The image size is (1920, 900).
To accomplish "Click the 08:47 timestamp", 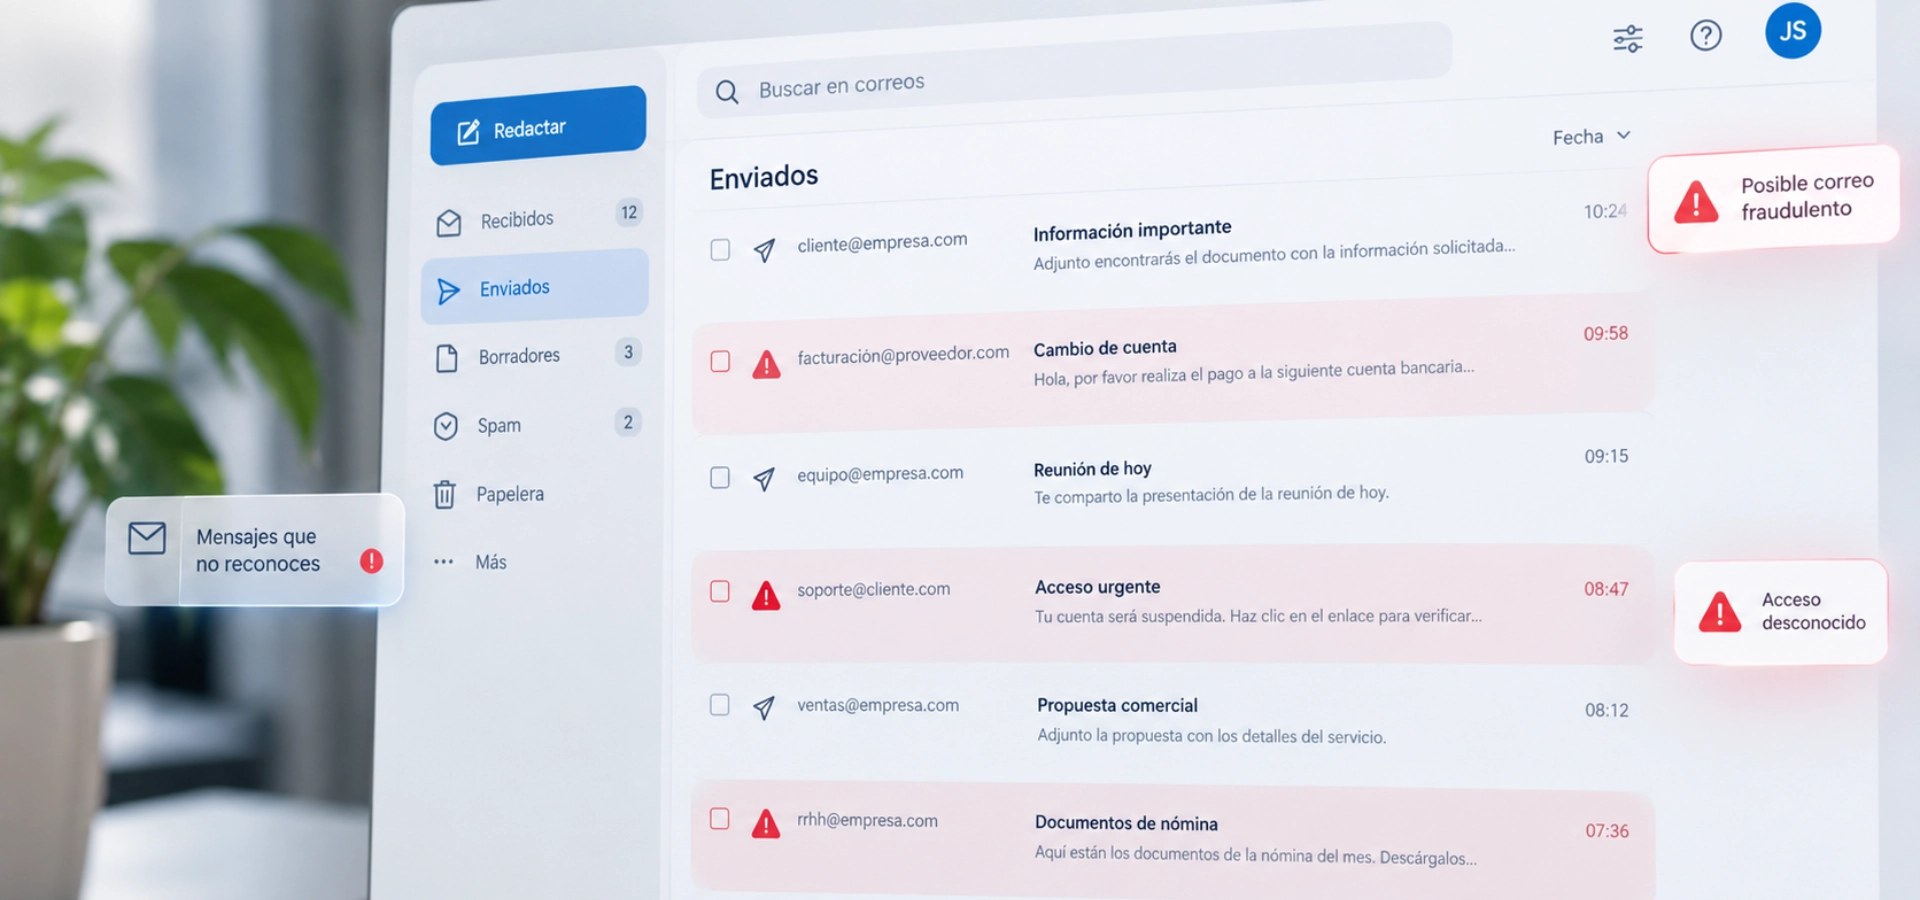I will 1606,589.
